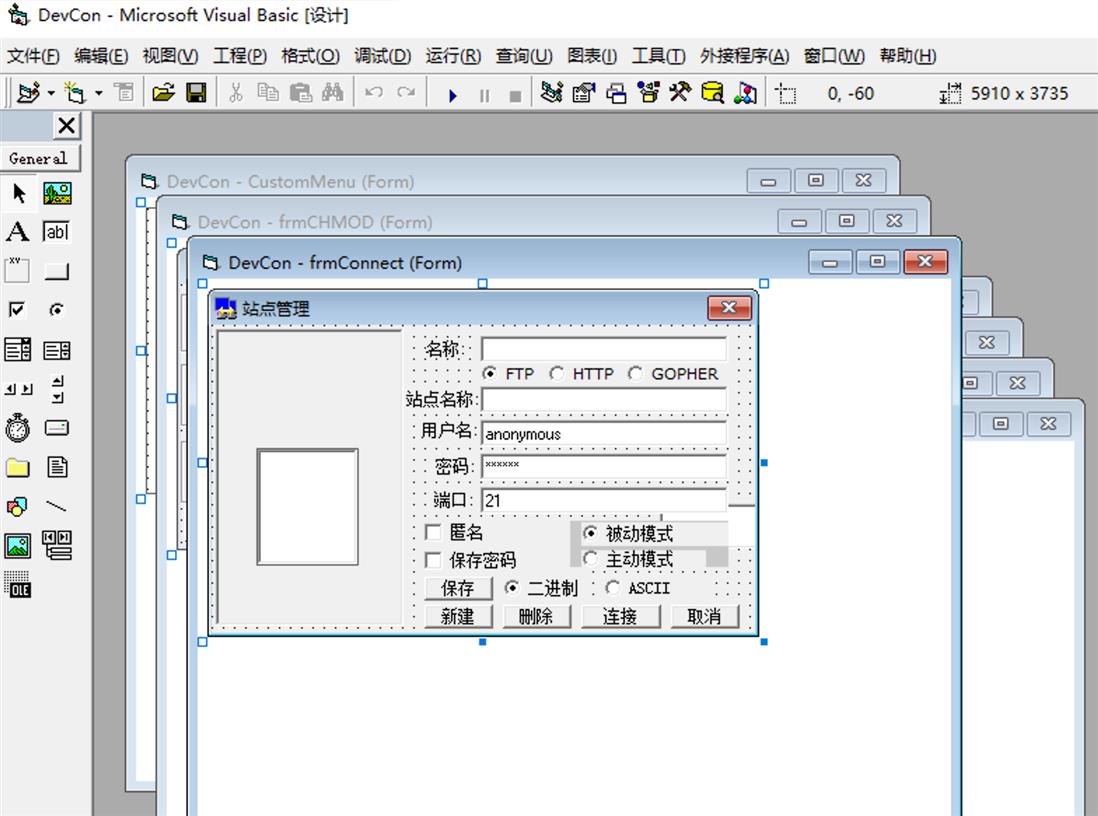Click the 删除 button on form
This screenshot has height=816, width=1098.
click(x=536, y=616)
